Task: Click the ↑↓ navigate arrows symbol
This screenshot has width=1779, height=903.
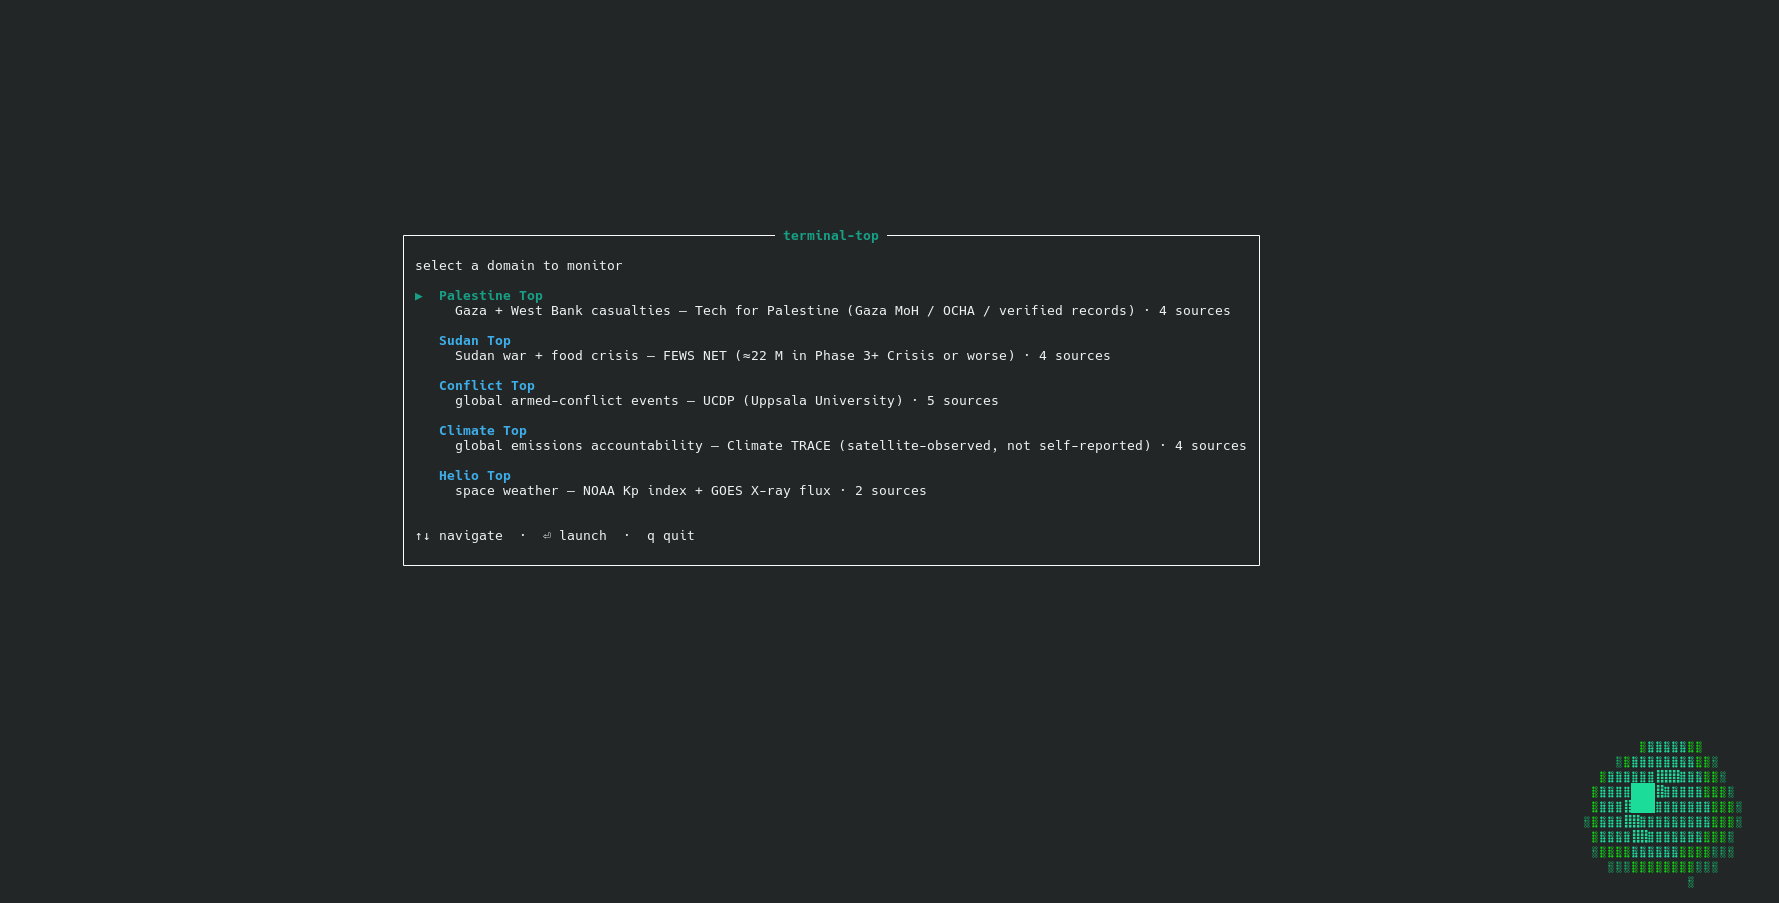Action: pyautogui.click(x=422, y=536)
